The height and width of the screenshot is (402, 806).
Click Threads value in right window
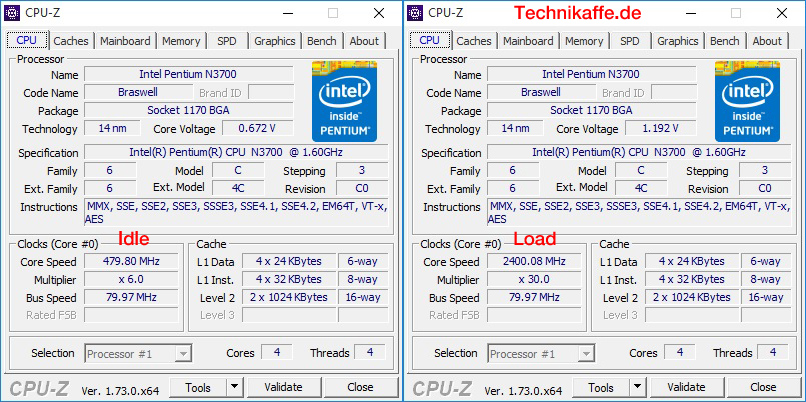(x=773, y=353)
